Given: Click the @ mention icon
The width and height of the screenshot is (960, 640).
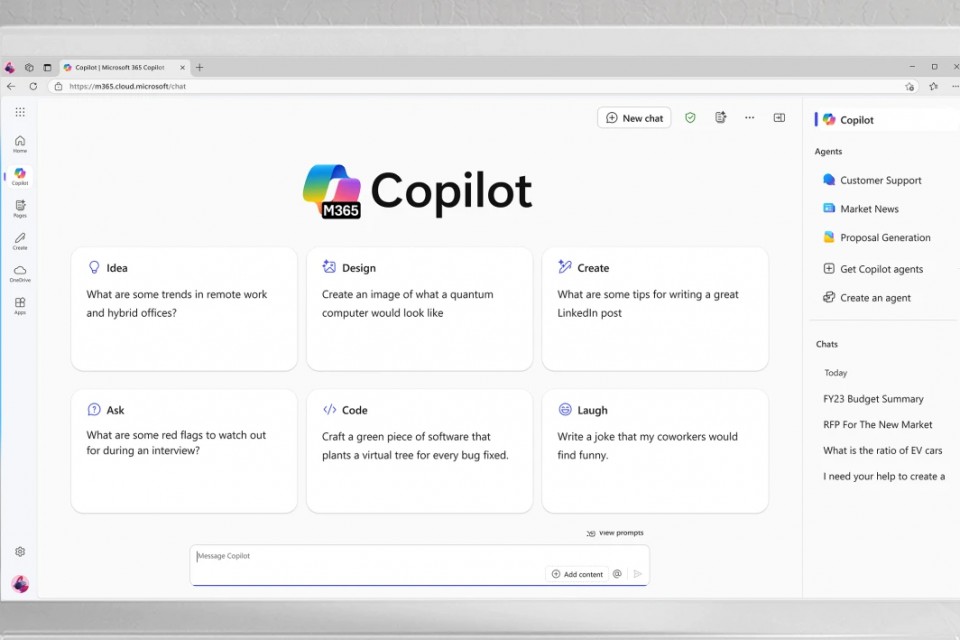Looking at the screenshot, I should (x=617, y=574).
